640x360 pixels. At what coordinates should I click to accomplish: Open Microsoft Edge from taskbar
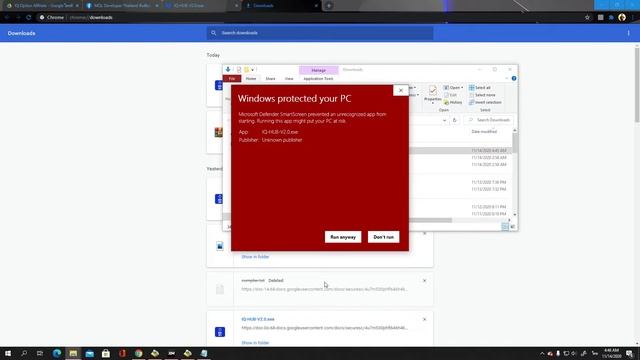(x=57, y=353)
